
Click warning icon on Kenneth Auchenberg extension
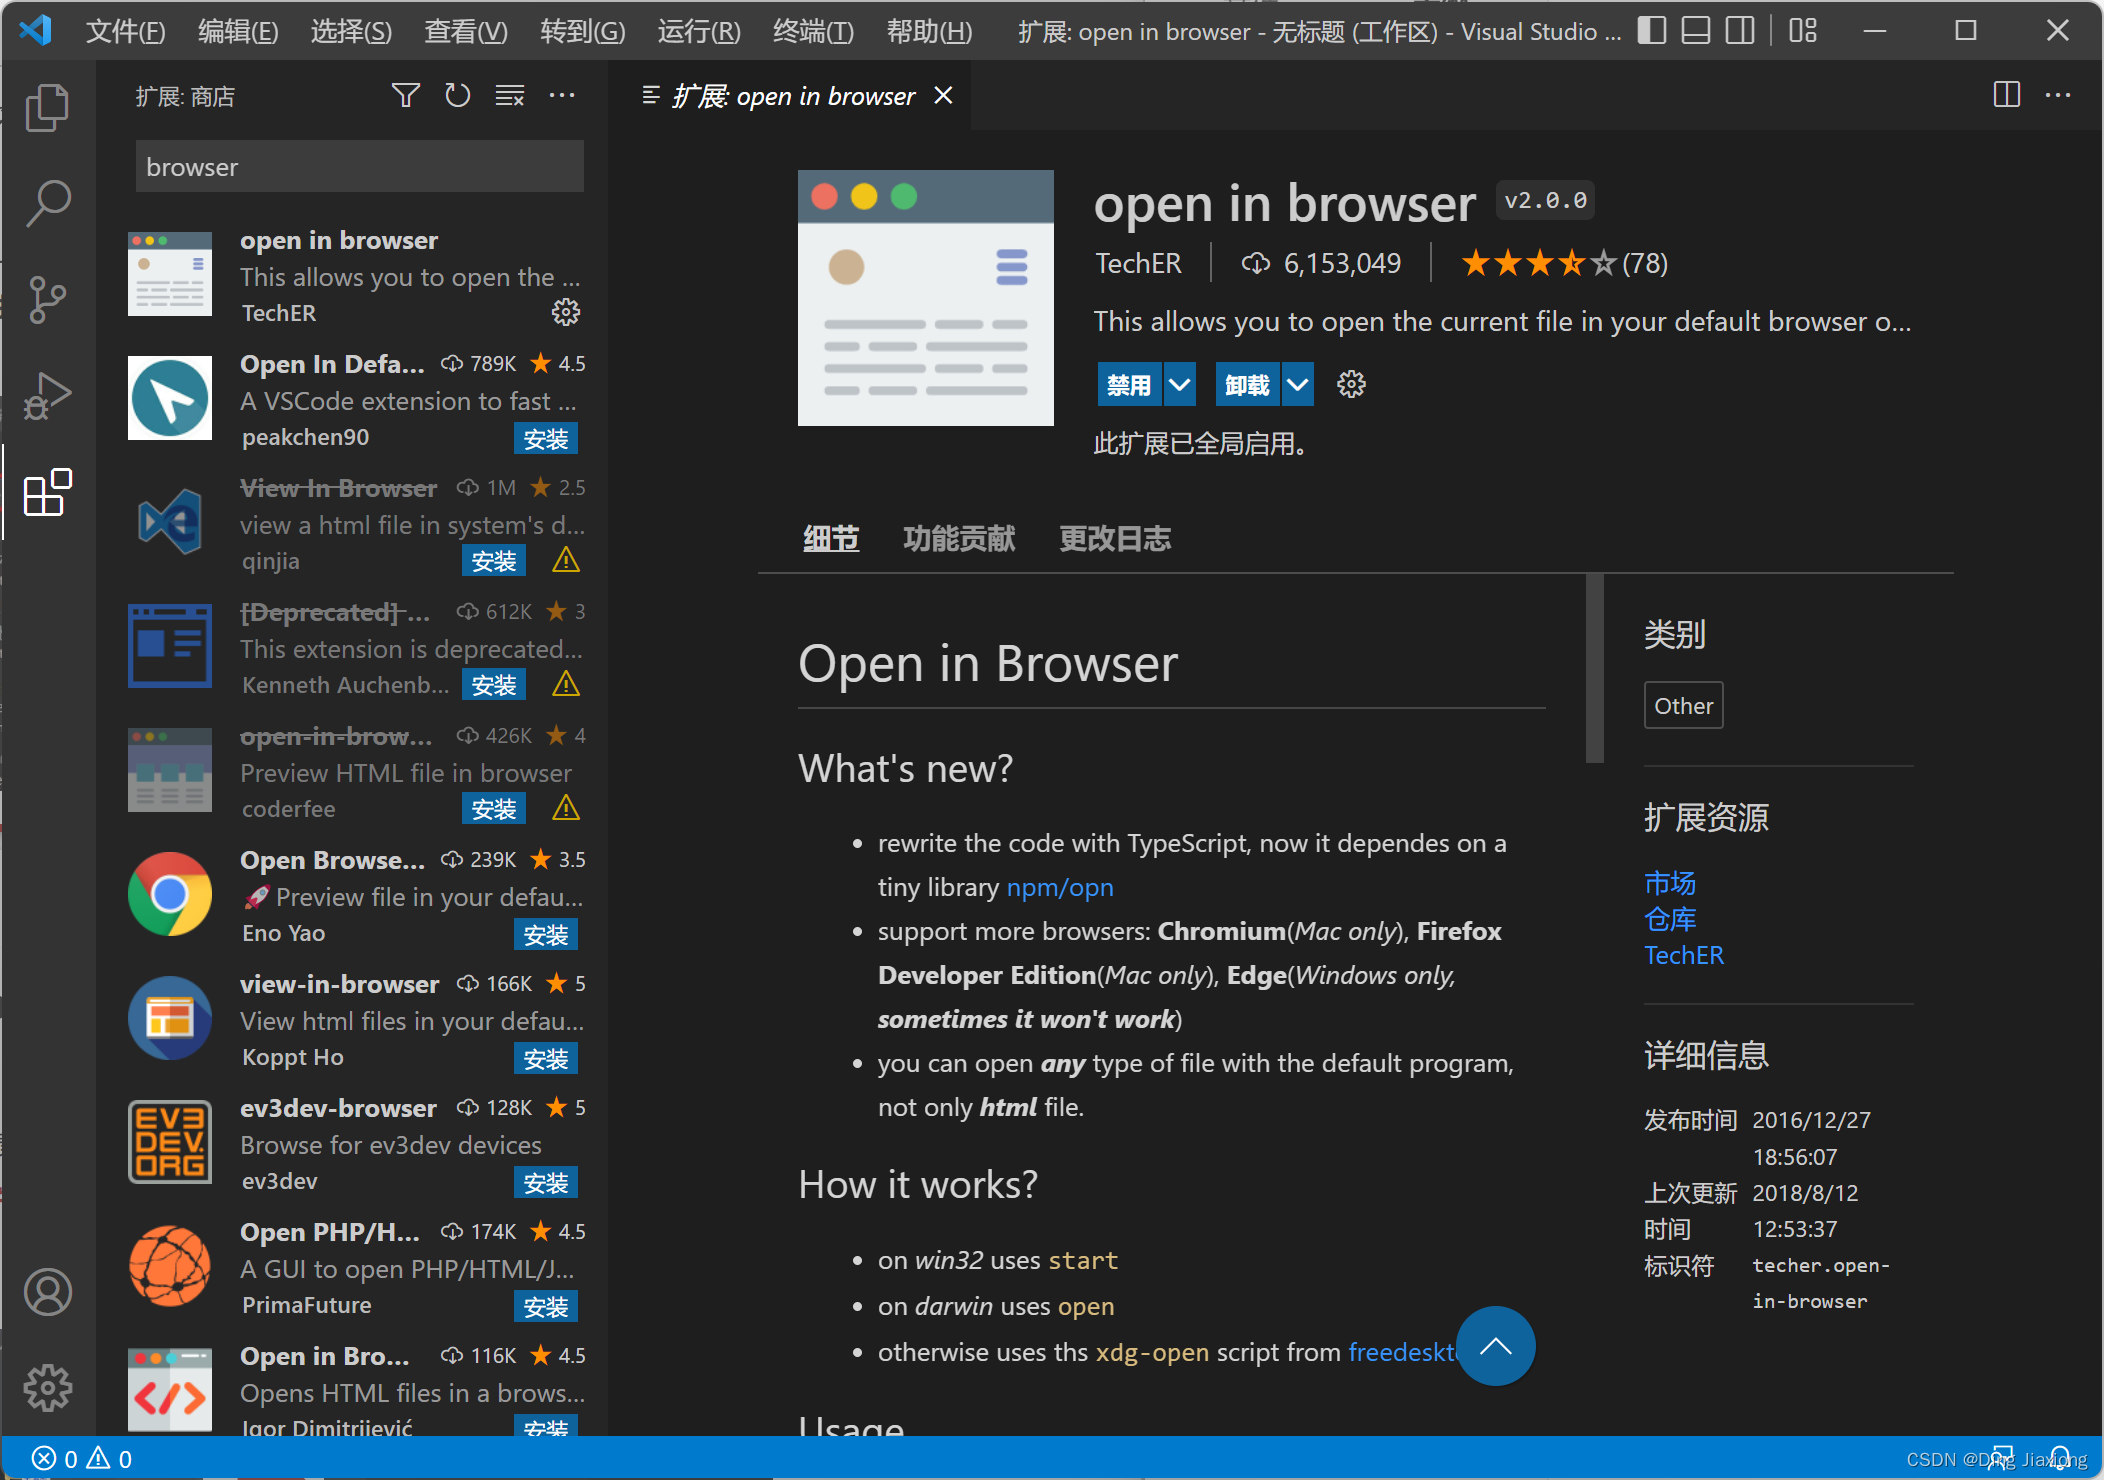tap(566, 684)
